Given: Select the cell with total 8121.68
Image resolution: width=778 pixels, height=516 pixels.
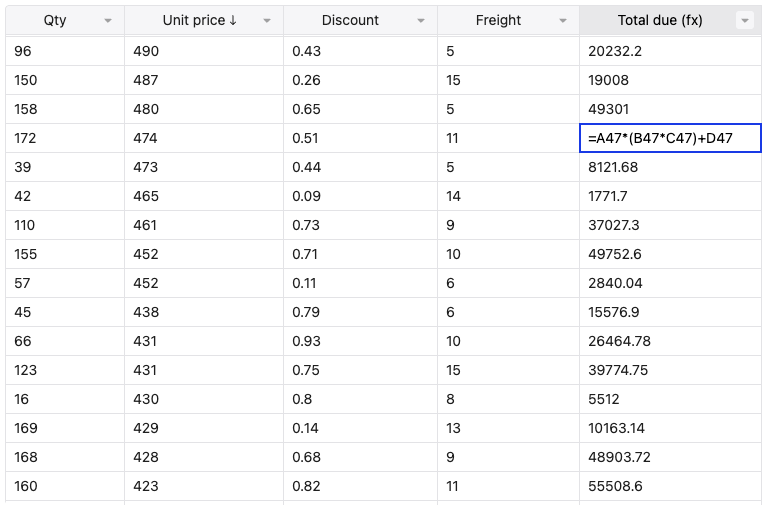Looking at the screenshot, I should (670, 167).
